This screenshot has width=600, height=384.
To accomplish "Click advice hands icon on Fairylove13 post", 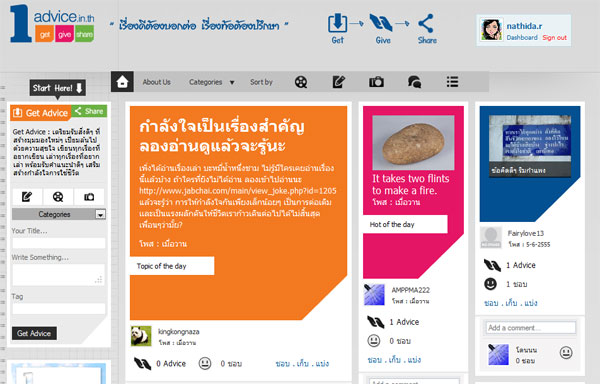I will [492, 265].
